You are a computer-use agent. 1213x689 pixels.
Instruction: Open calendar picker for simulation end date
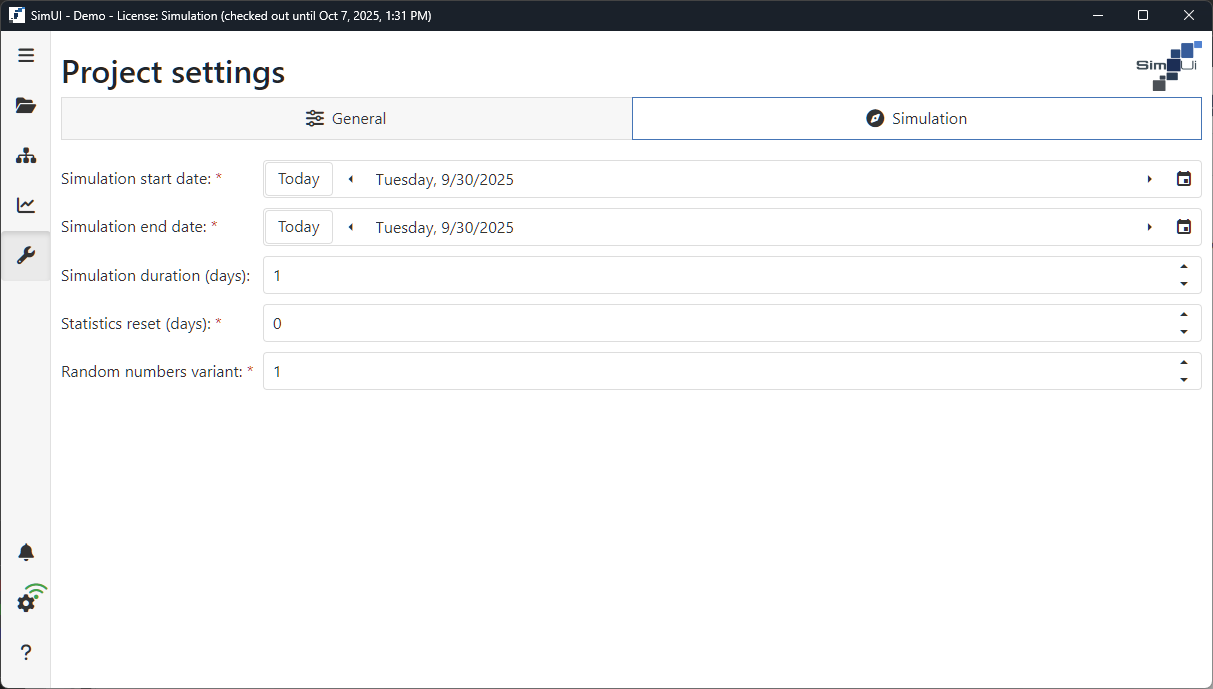1184,227
